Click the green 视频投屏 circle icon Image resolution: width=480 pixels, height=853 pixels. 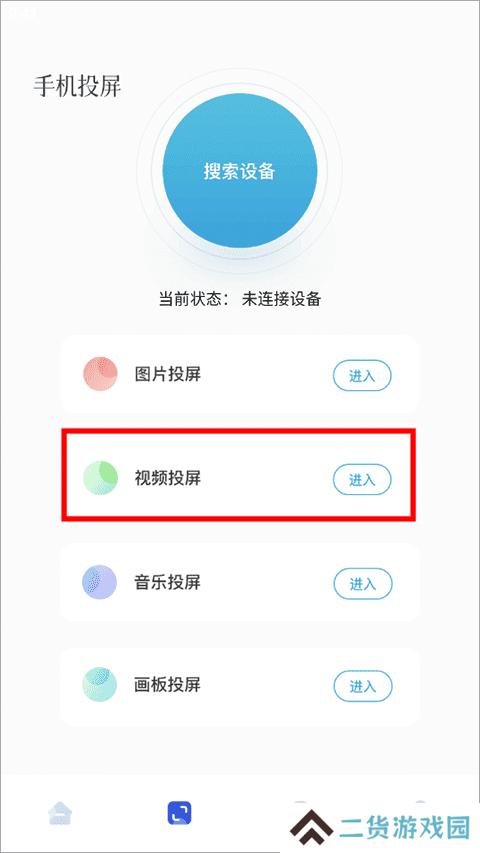tap(101, 478)
